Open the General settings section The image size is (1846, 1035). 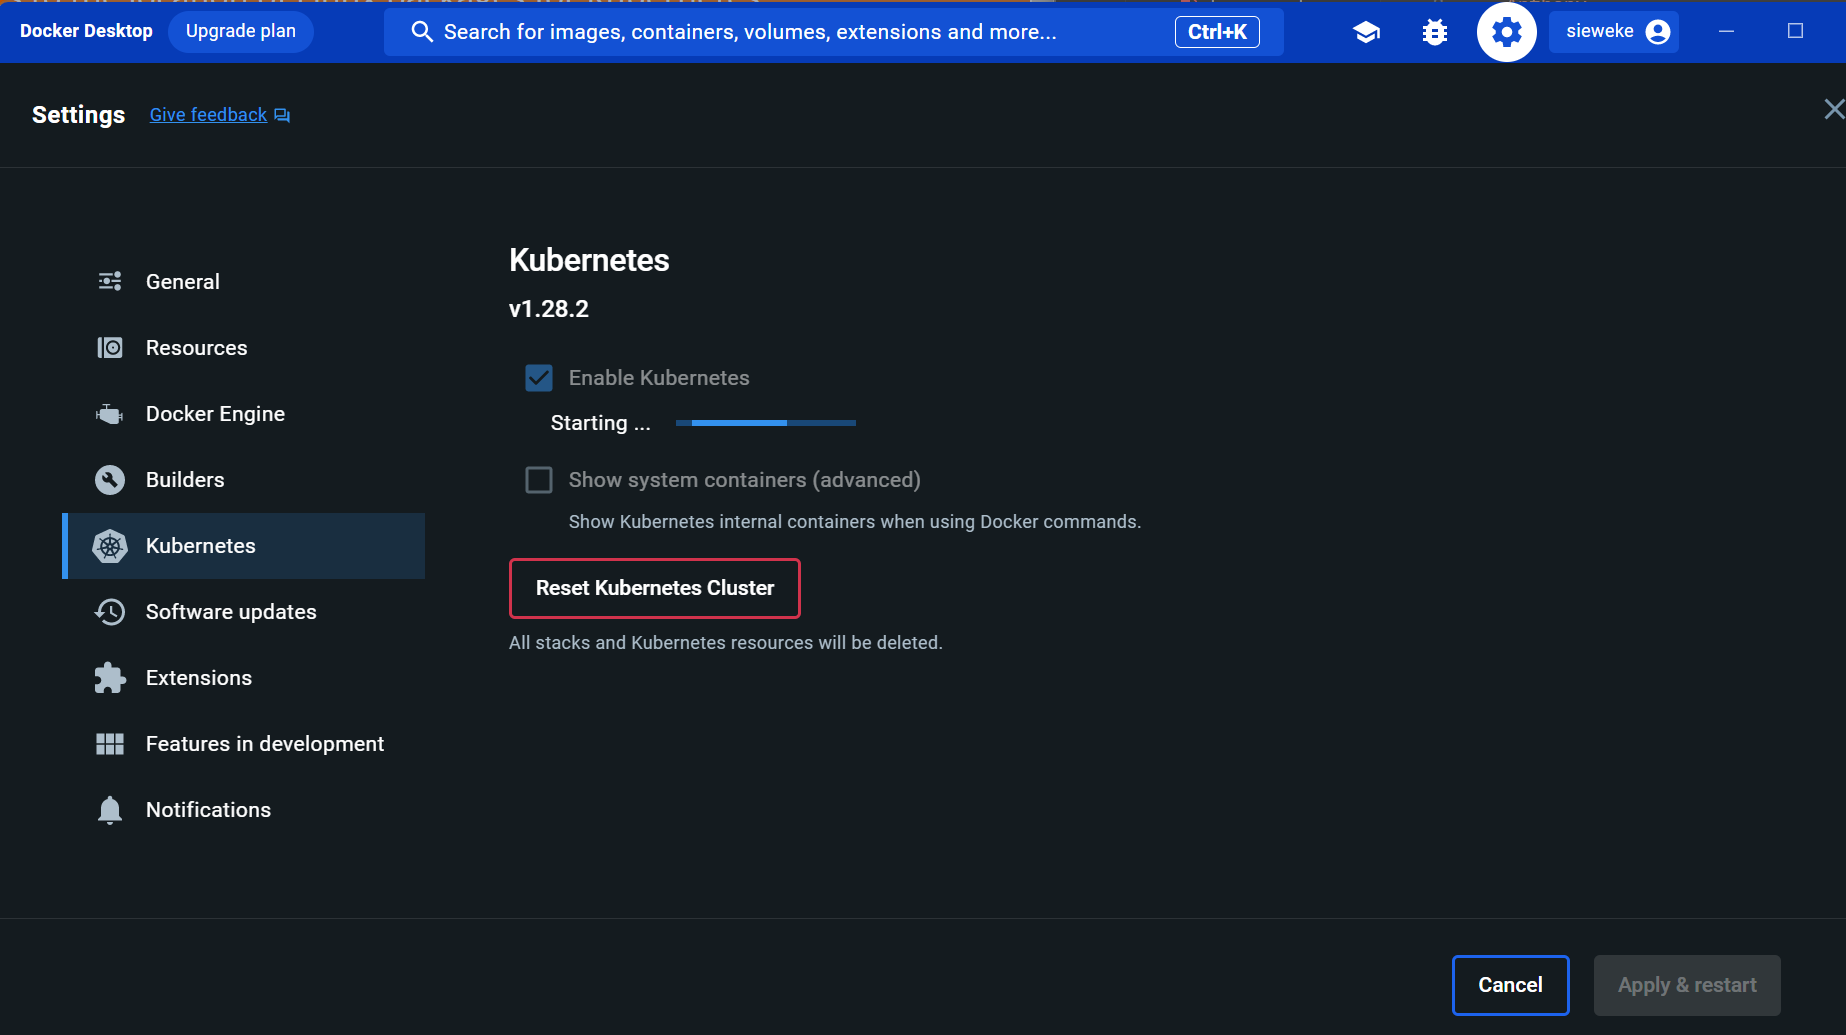coord(244,282)
